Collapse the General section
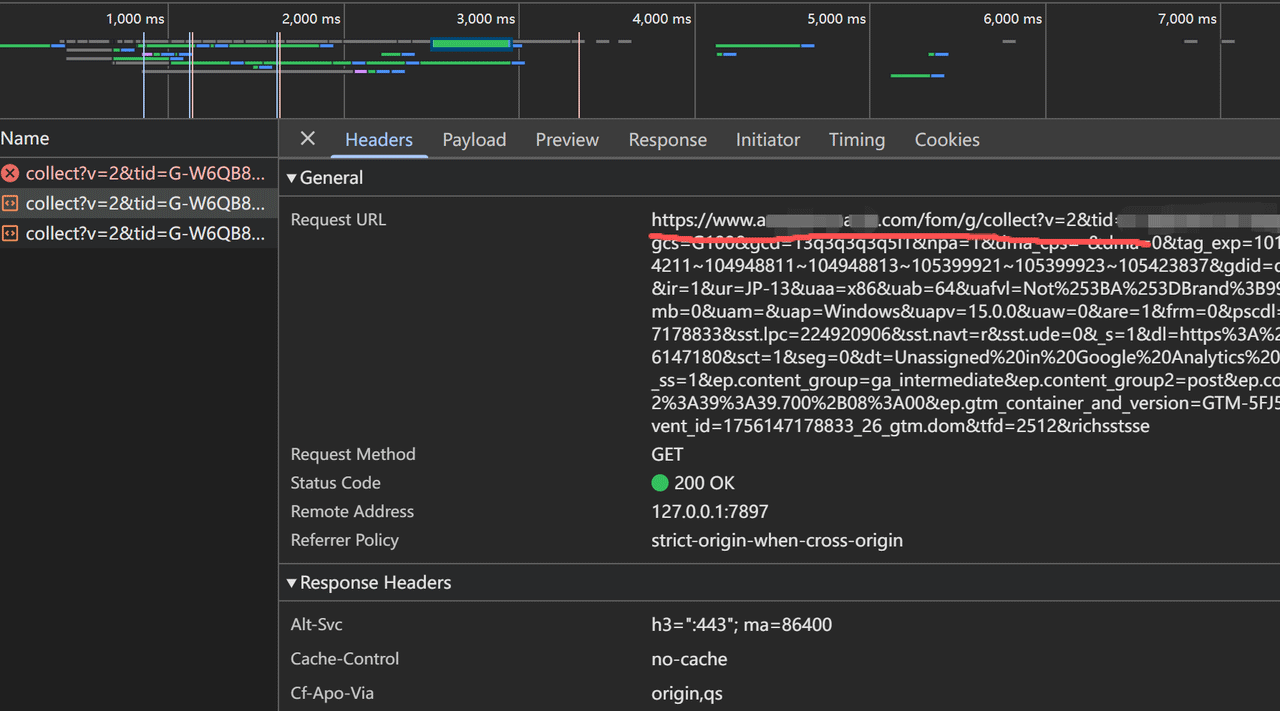The image size is (1280, 711). click(292, 178)
